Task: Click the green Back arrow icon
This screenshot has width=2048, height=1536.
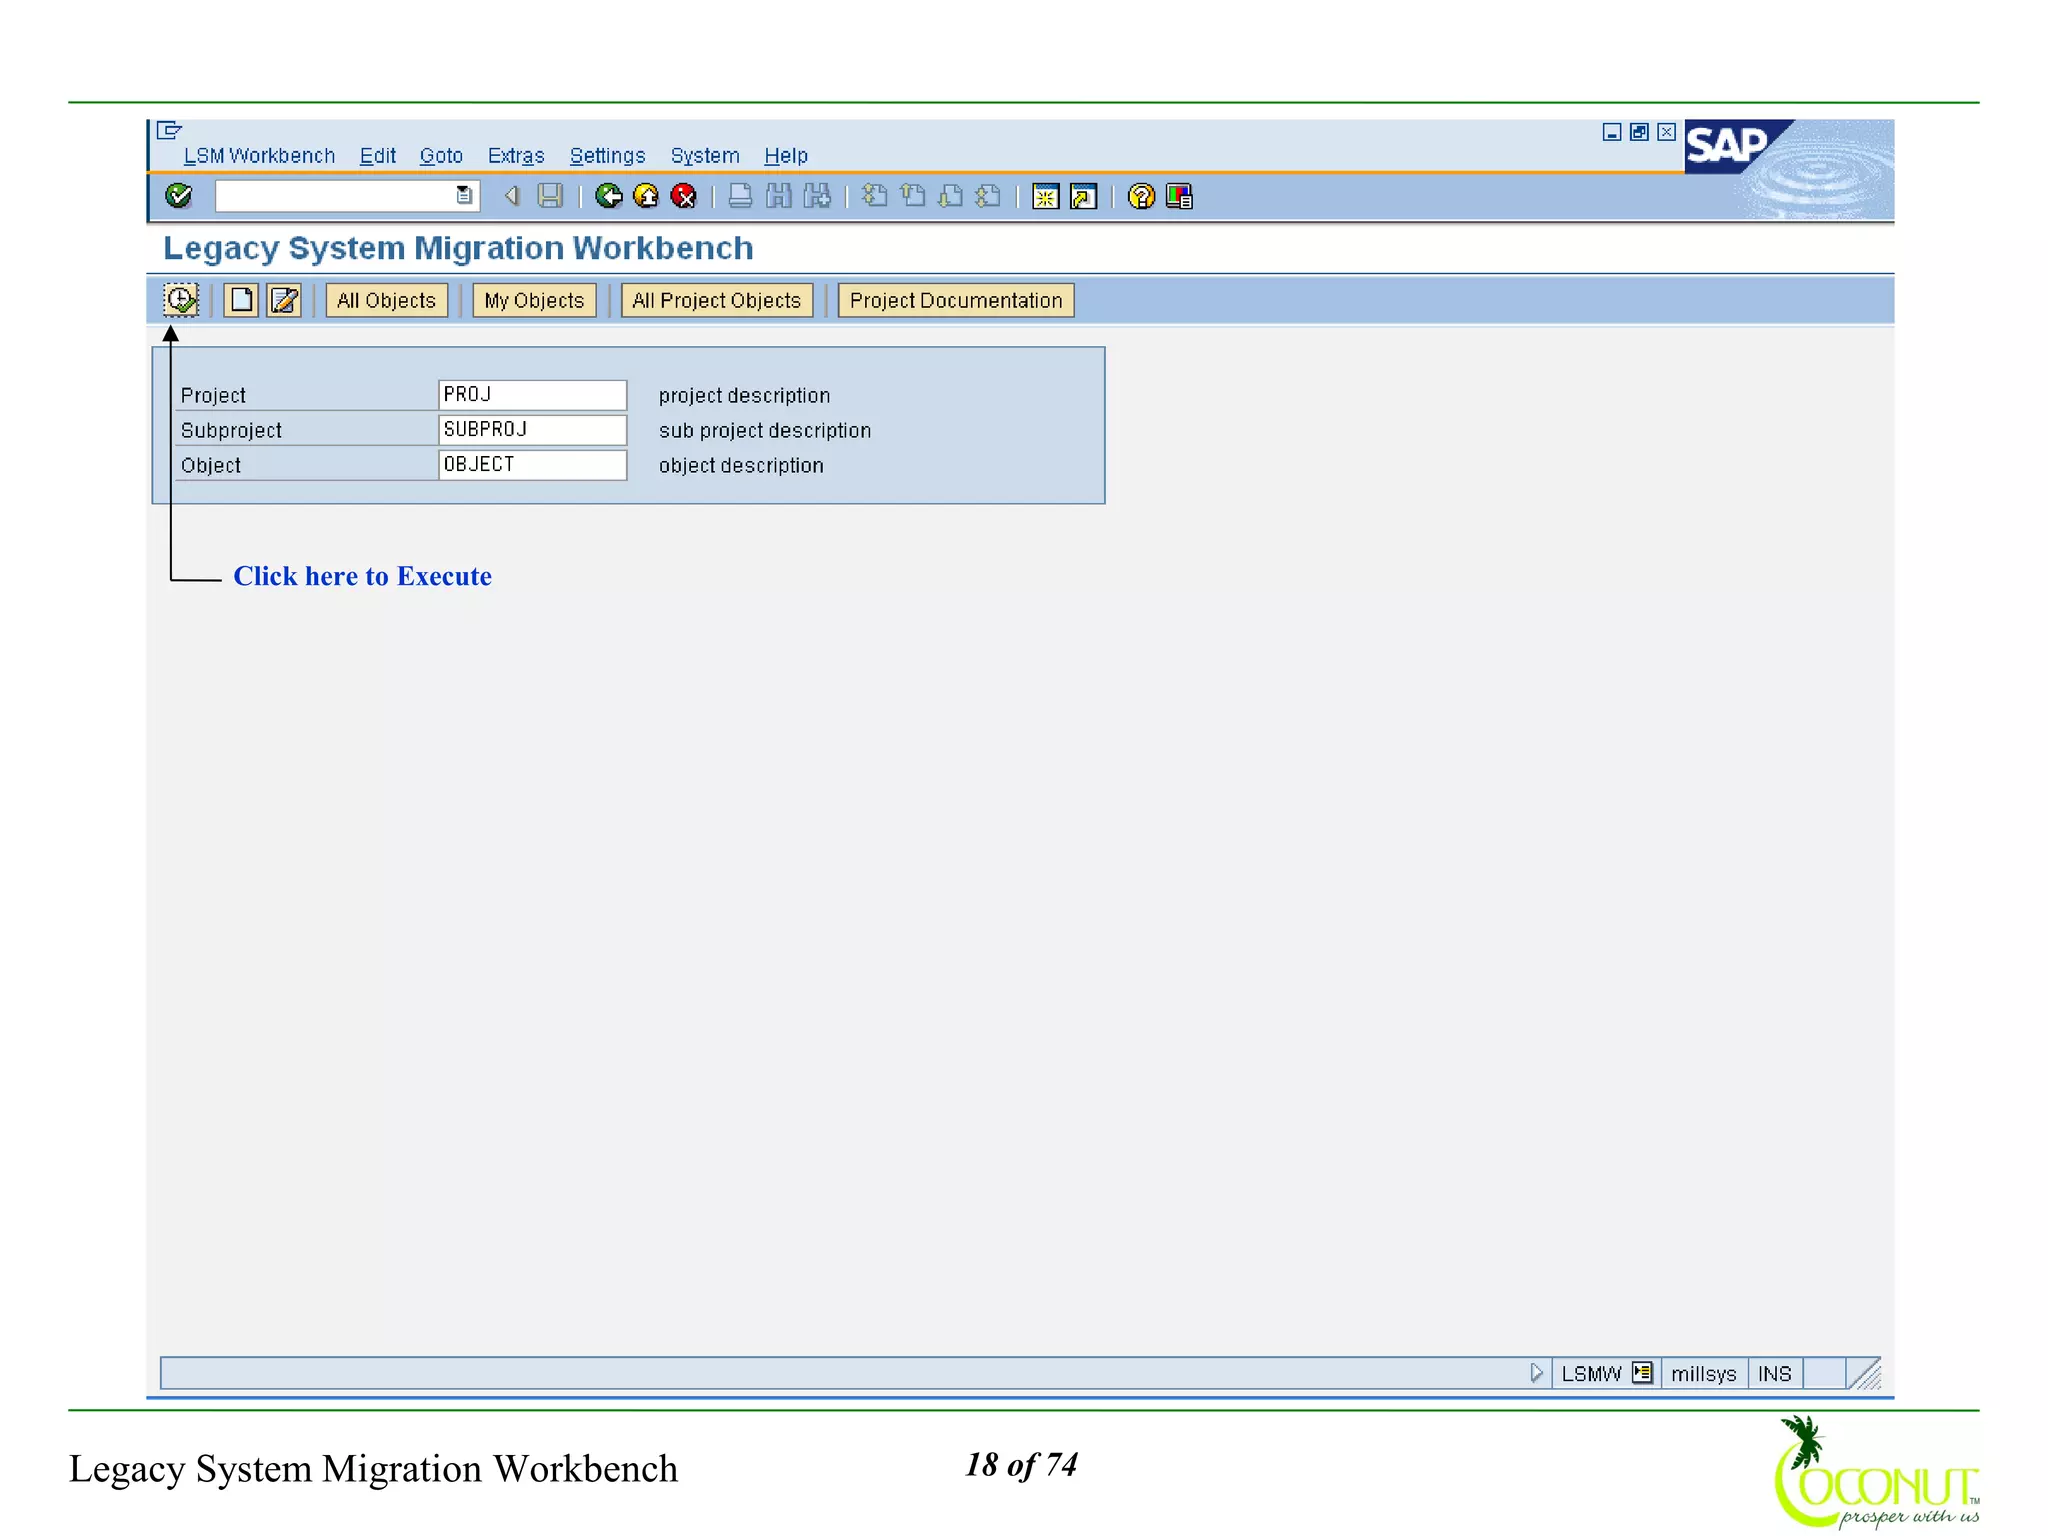Action: (x=608, y=196)
